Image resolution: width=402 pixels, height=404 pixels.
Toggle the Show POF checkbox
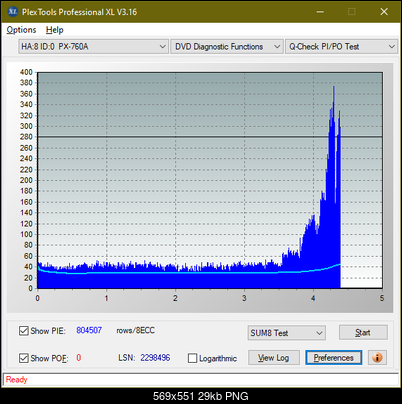pos(24,358)
